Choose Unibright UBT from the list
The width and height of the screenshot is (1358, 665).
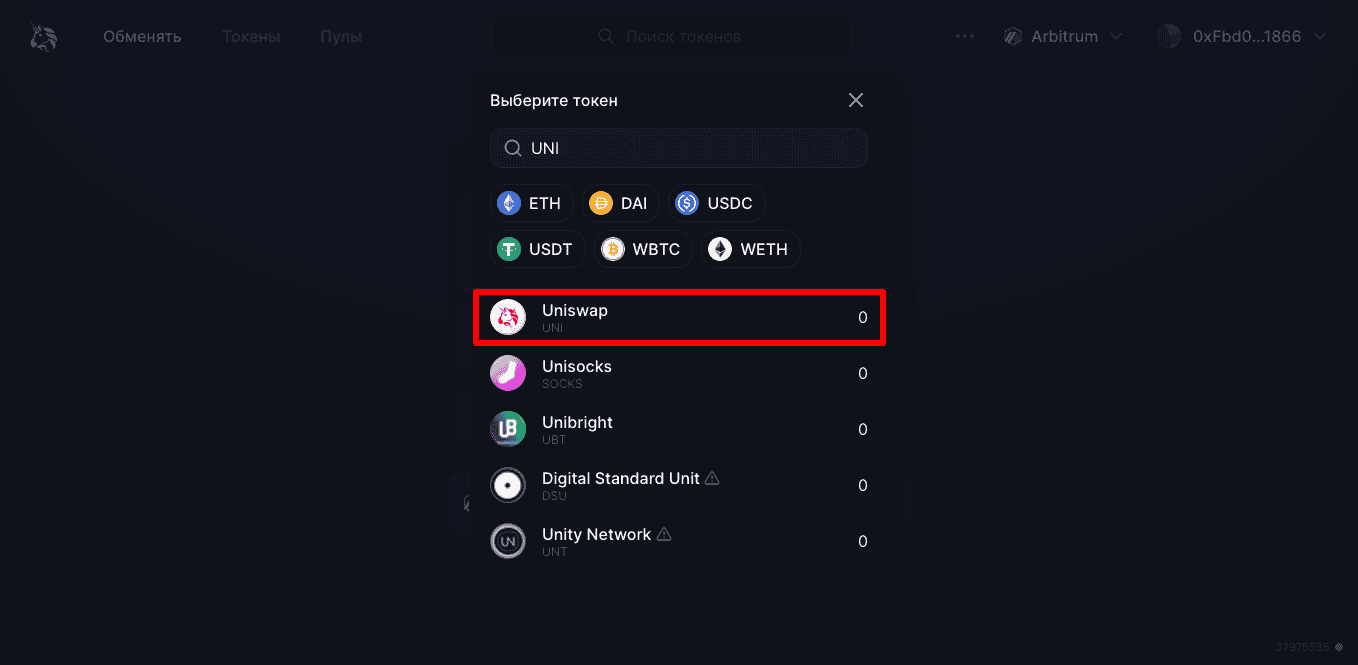(679, 429)
